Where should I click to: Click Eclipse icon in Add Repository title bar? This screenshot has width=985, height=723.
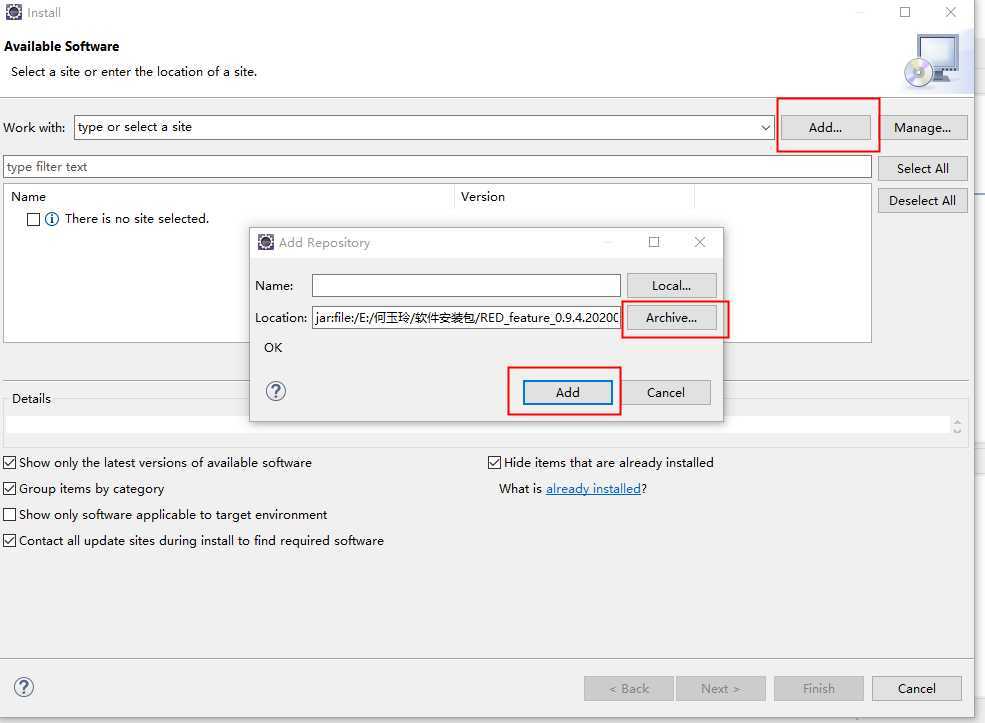pyautogui.click(x=266, y=242)
